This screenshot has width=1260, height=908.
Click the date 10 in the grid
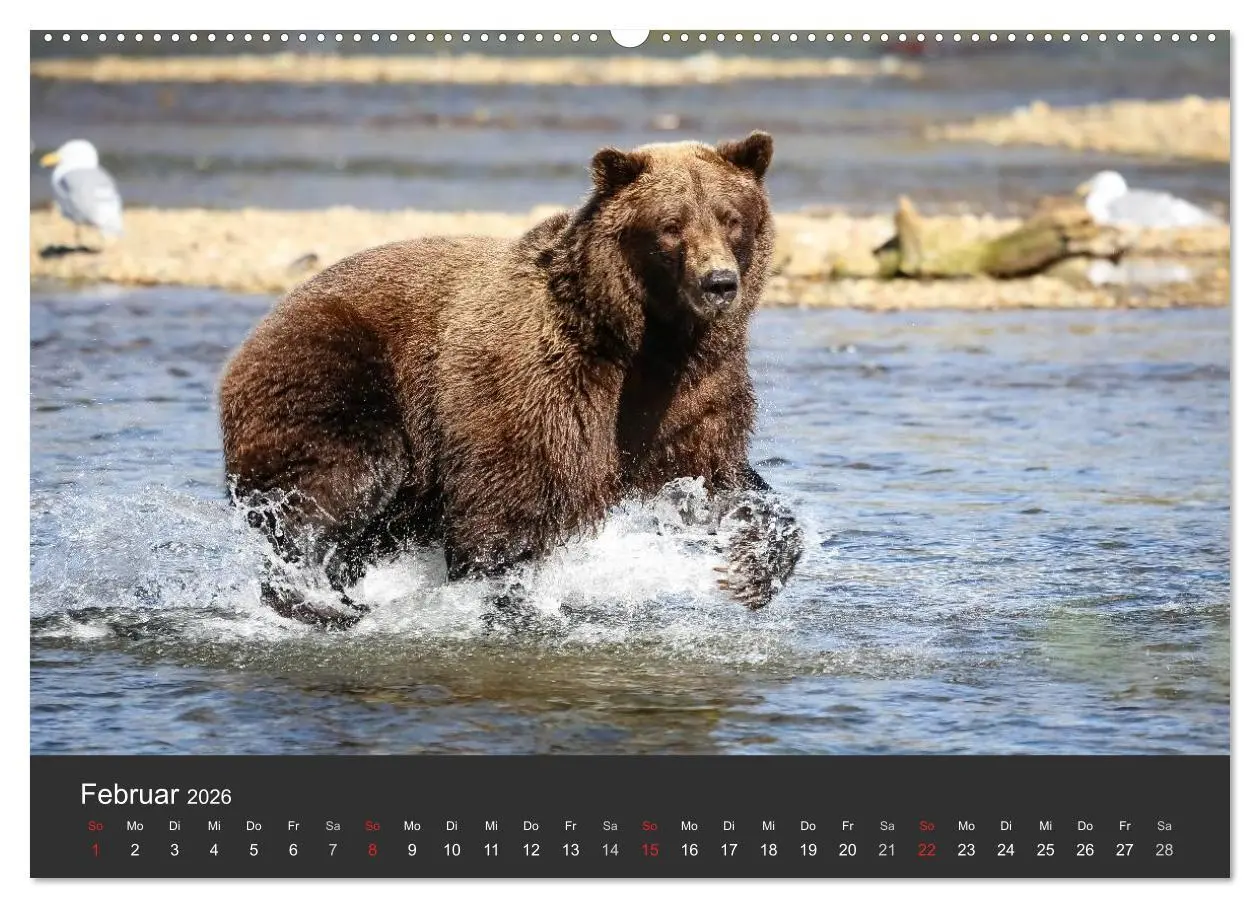[451, 849]
